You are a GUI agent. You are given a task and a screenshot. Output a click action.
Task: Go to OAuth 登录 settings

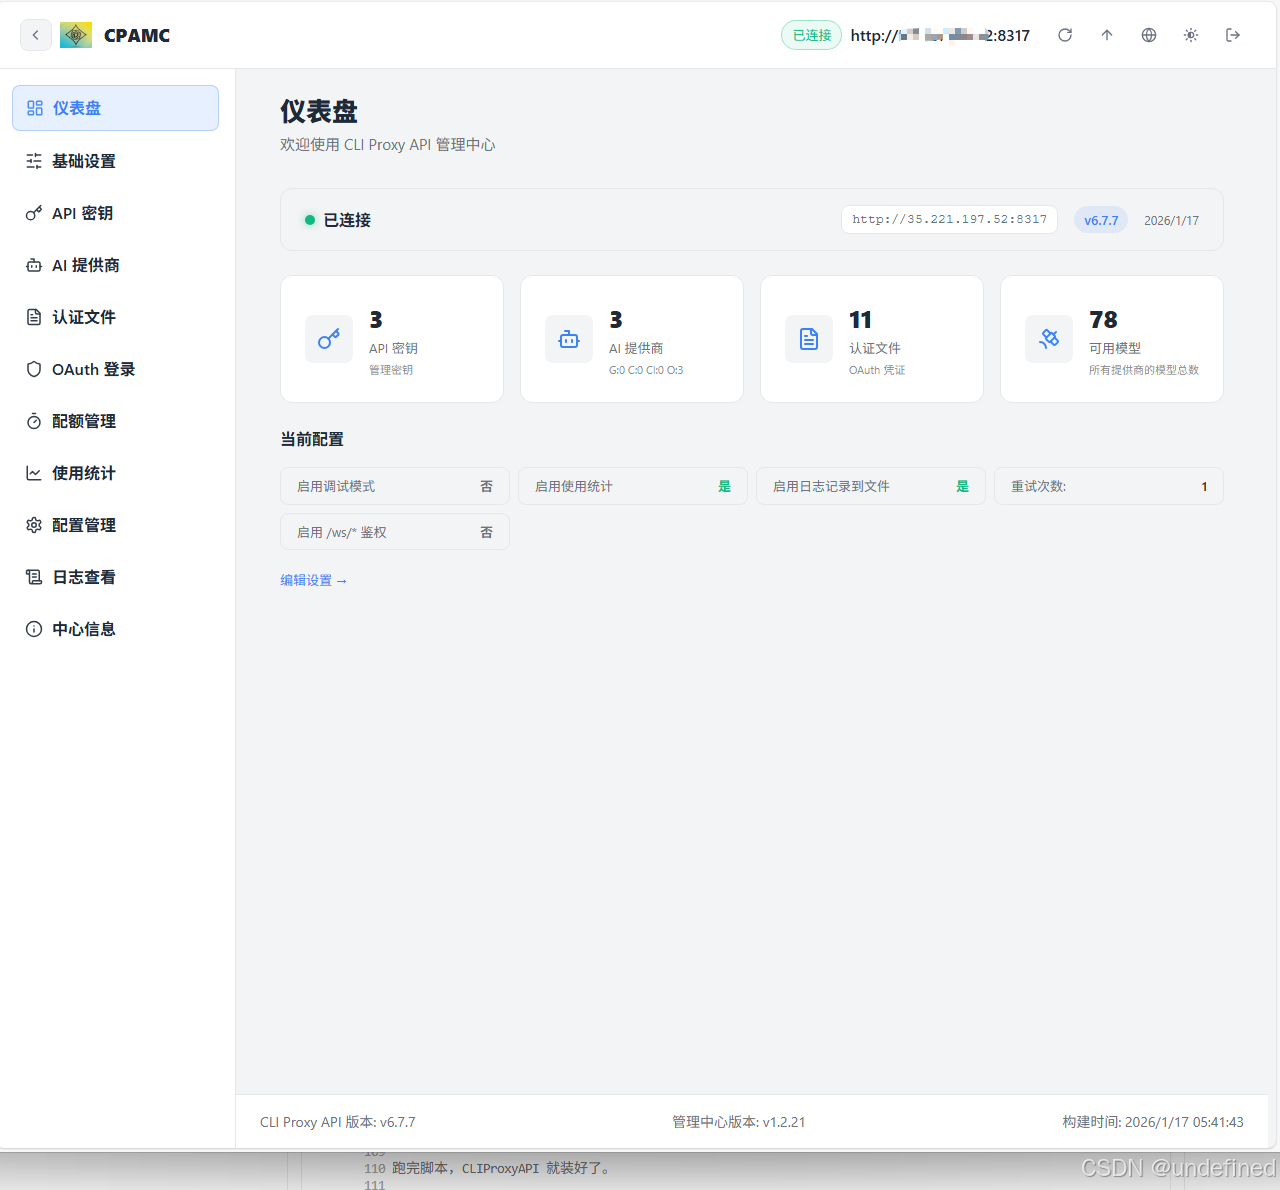click(x=93, y=369)
